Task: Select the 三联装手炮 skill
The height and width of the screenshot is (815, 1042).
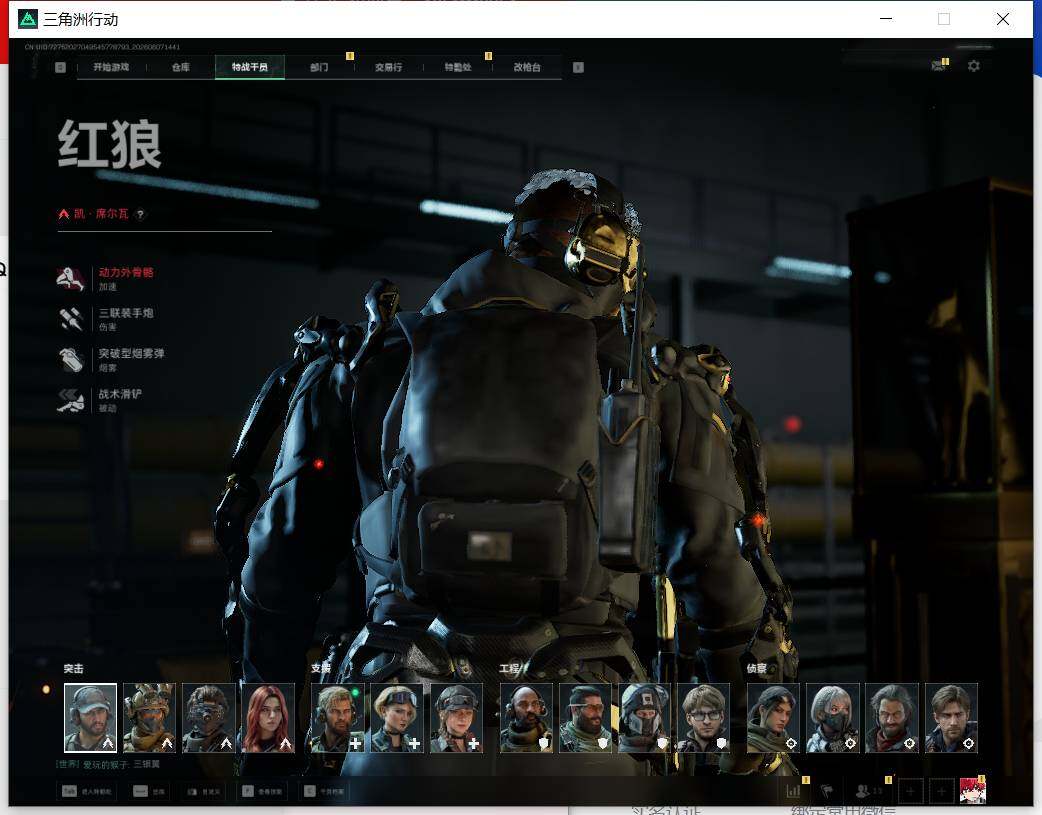Action: pos(106,319)
